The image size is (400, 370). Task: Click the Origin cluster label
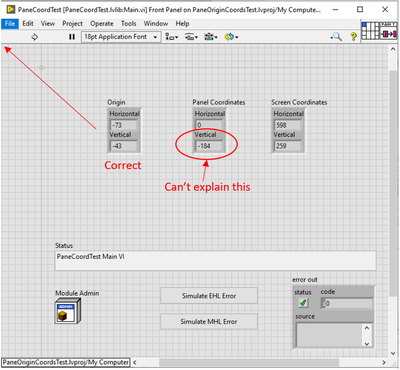coord(116,102)
